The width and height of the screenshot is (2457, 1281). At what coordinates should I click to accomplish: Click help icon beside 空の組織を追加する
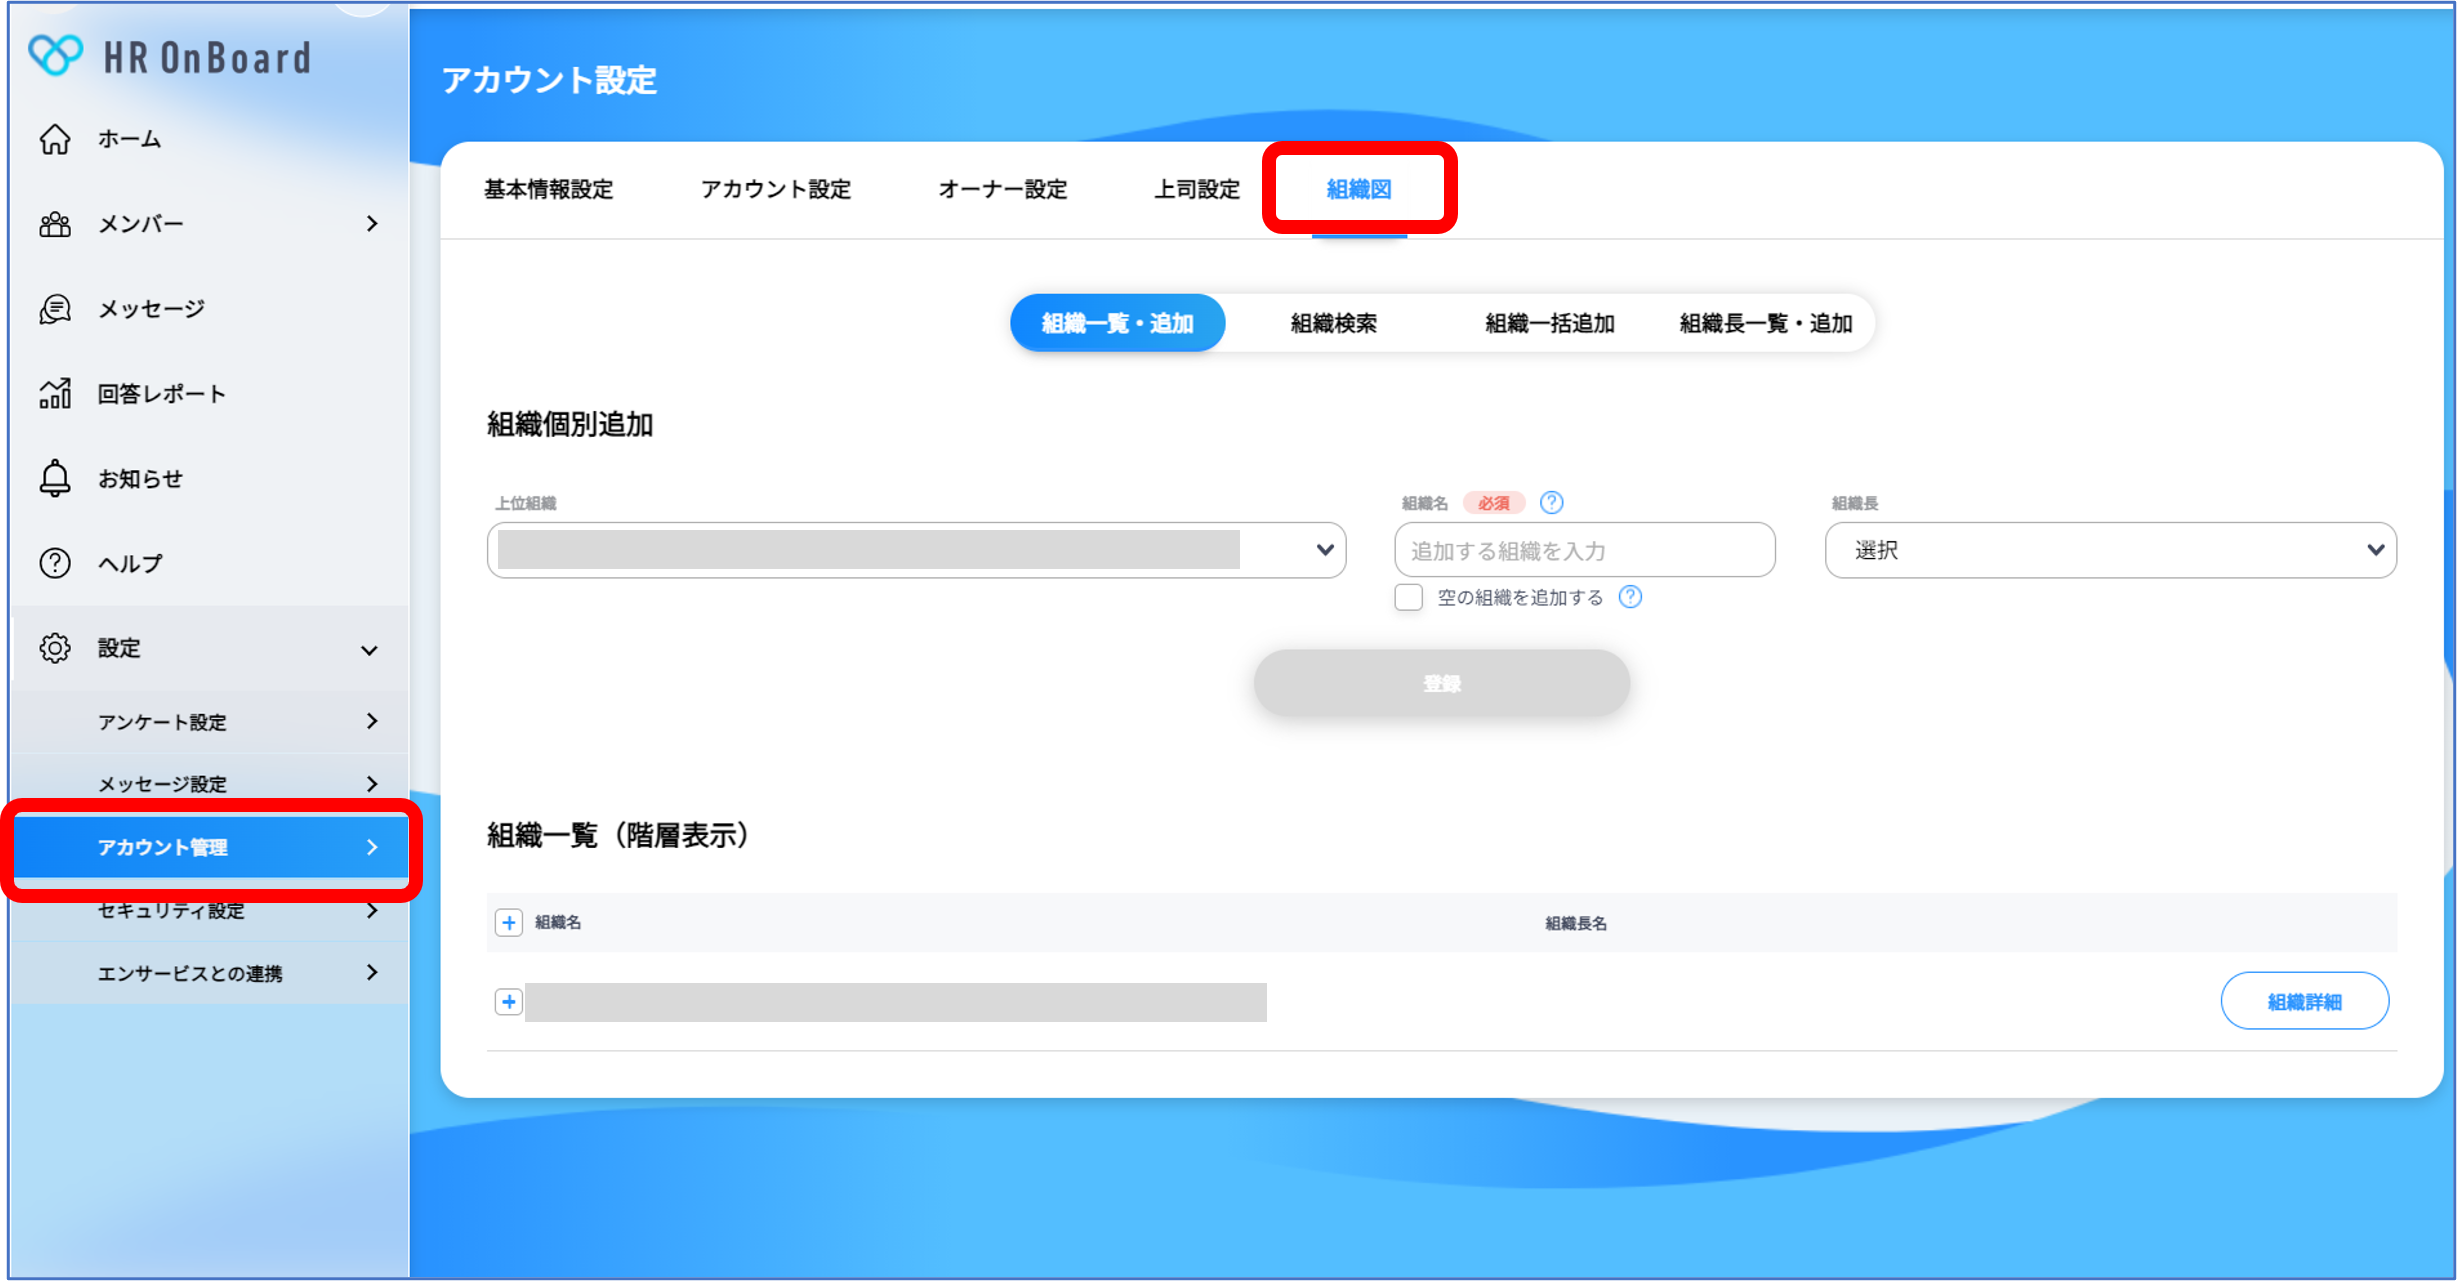[x=1630, y=597]
